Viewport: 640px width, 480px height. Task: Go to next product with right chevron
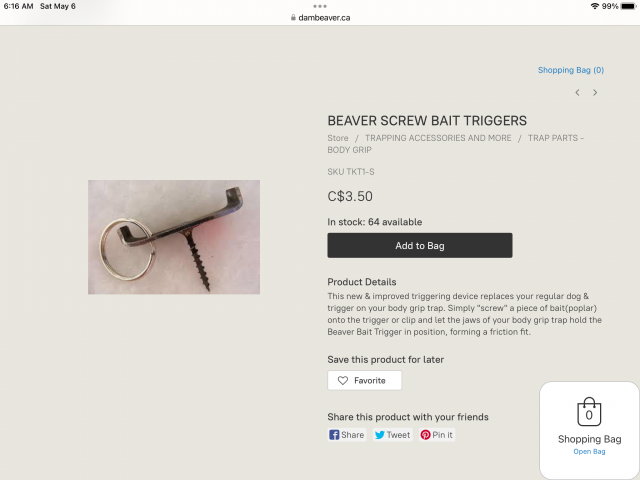tap(595, 93)
